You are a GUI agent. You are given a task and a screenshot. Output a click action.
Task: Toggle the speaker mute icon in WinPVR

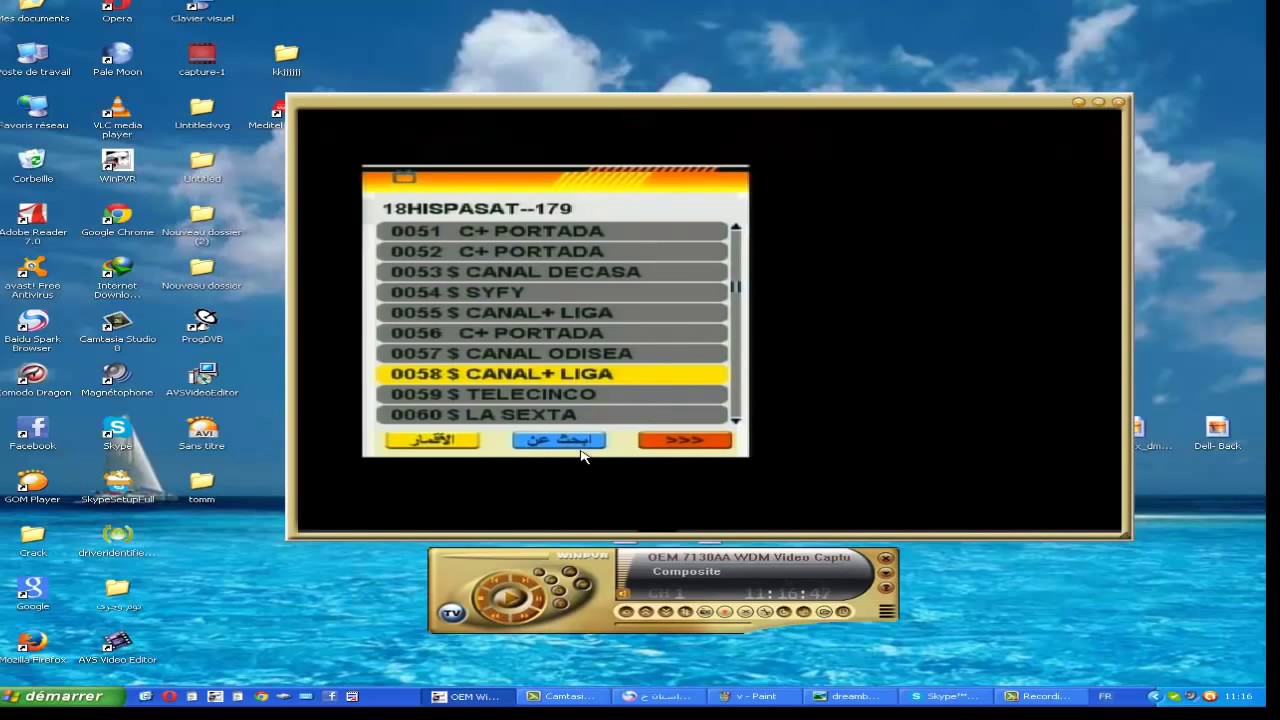pos(623,593)
